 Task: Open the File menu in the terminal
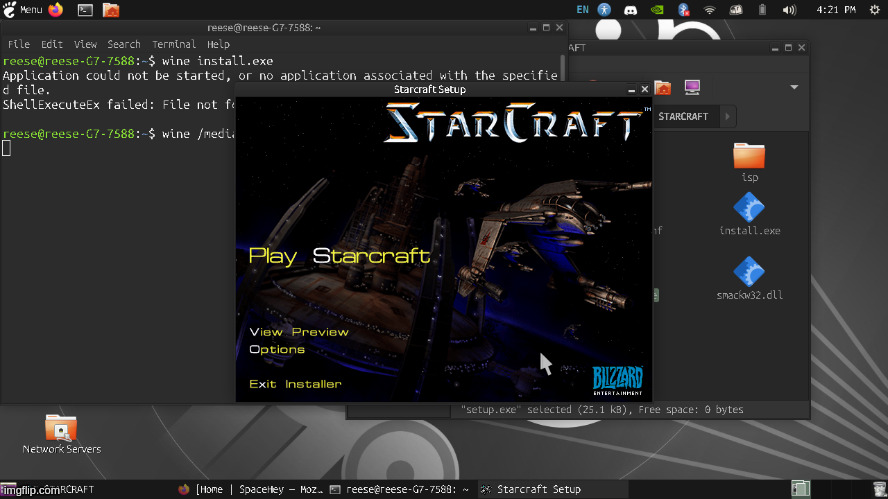(19, 44)
